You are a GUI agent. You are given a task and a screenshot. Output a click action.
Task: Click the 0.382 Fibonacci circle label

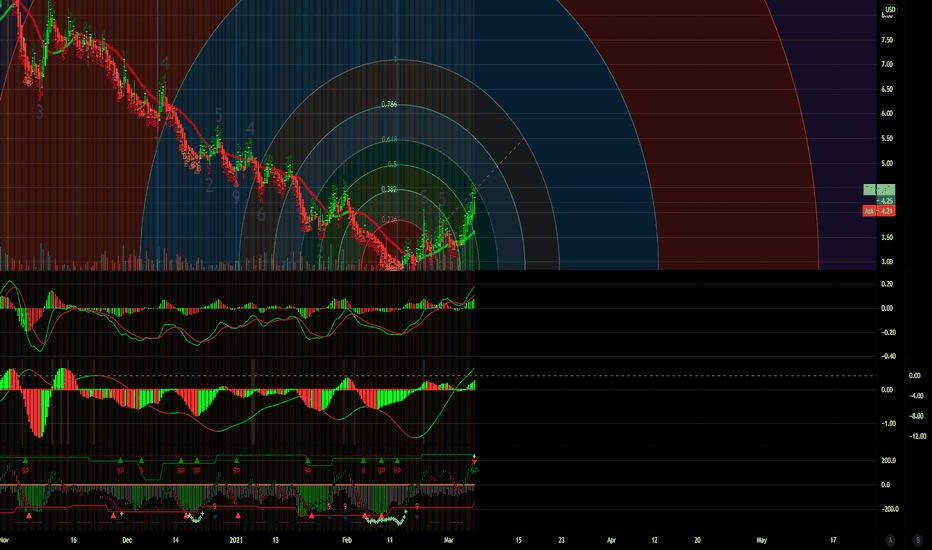click(389, 190)
